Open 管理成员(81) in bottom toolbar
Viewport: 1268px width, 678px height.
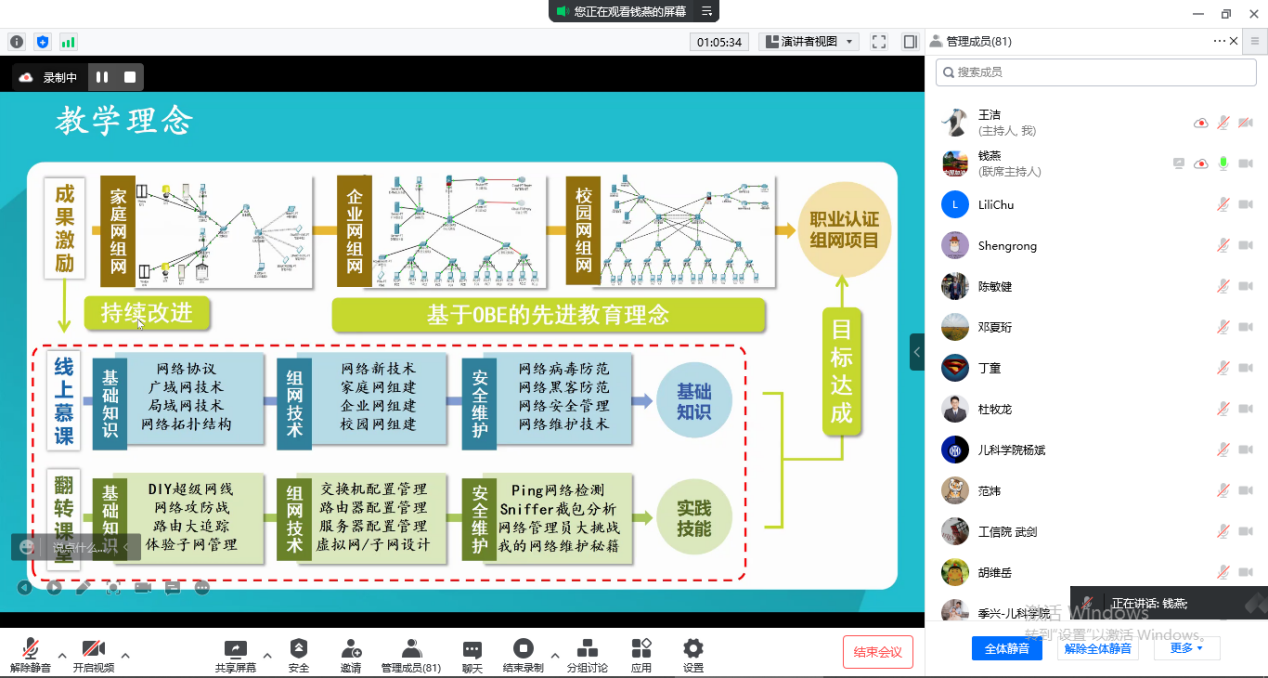tap(410, 654)
